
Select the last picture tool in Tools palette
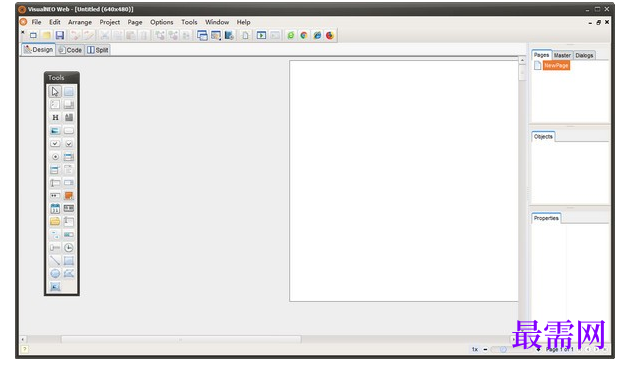tap(55, 287)
